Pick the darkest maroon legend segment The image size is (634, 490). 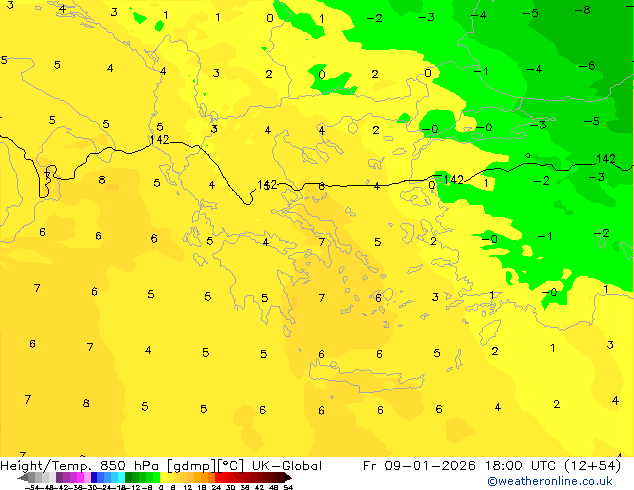(x=281, y=477)
